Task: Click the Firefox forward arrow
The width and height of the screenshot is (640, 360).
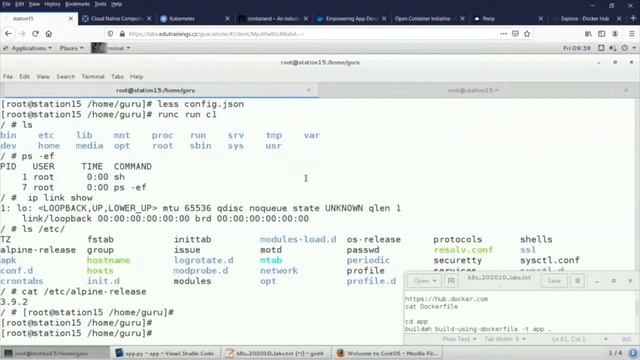Action: point(22,34)
